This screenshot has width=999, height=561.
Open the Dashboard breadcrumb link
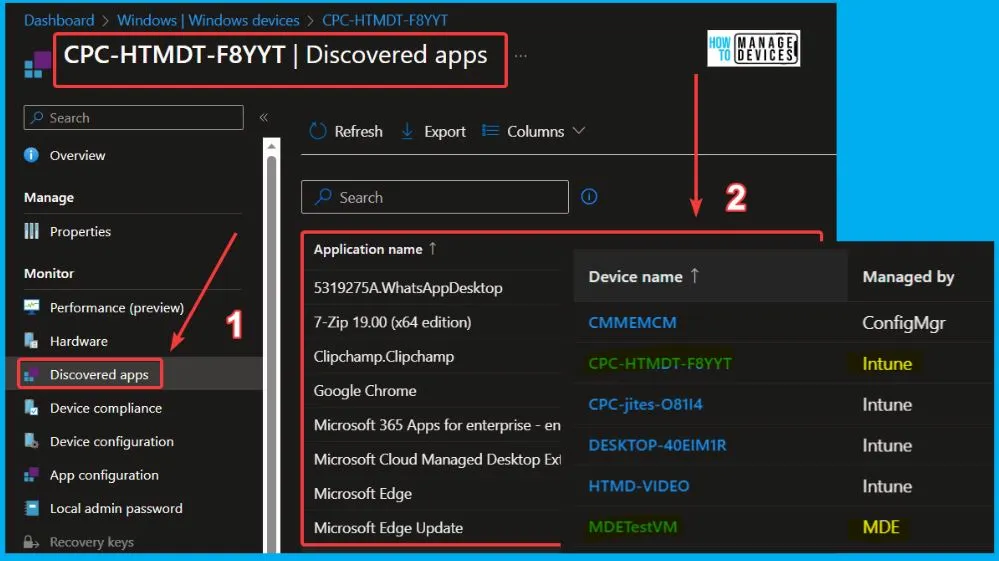pos(59,20)
